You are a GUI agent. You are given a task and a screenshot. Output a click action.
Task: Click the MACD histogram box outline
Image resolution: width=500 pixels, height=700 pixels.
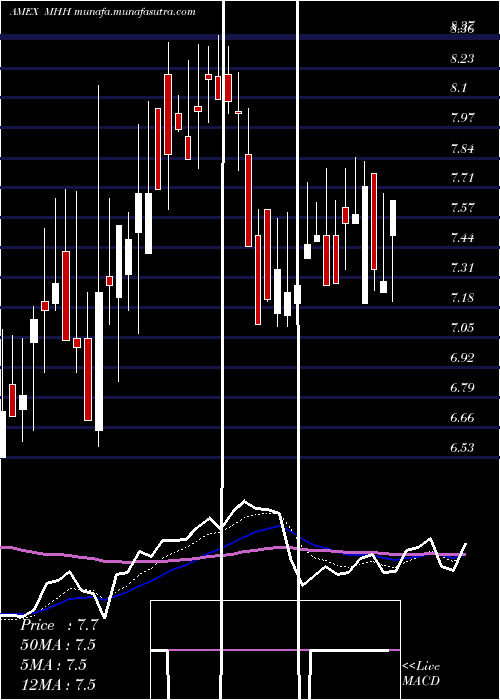coord(275,650)
